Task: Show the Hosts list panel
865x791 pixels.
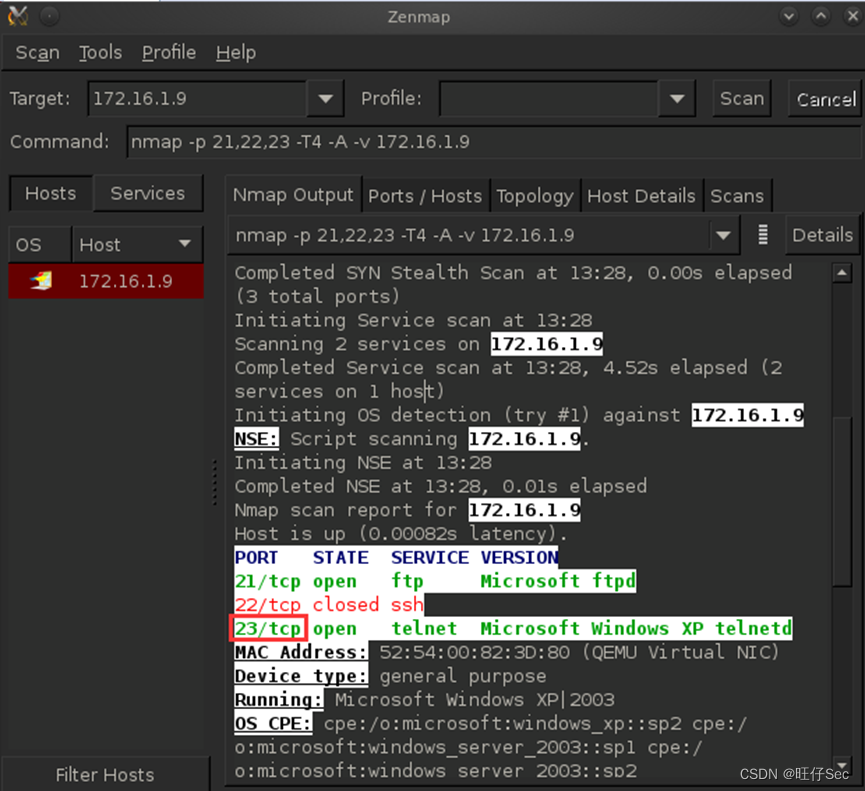Action: (x=51, y=193)
